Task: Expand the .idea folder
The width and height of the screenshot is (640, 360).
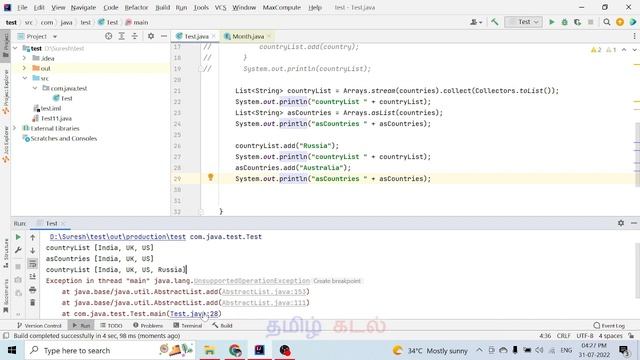Action: click(x=24, y=58)
